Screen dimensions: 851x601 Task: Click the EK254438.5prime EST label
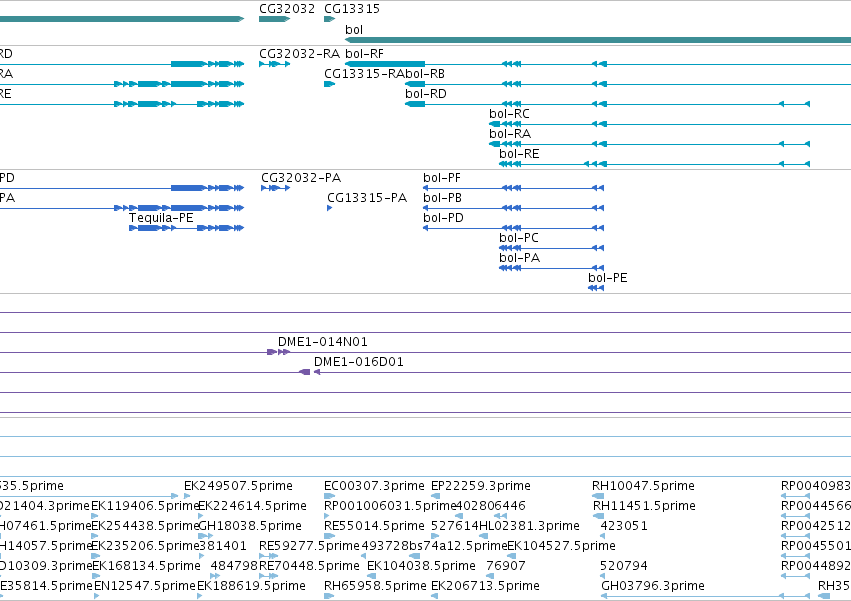(x=145, y=526)
